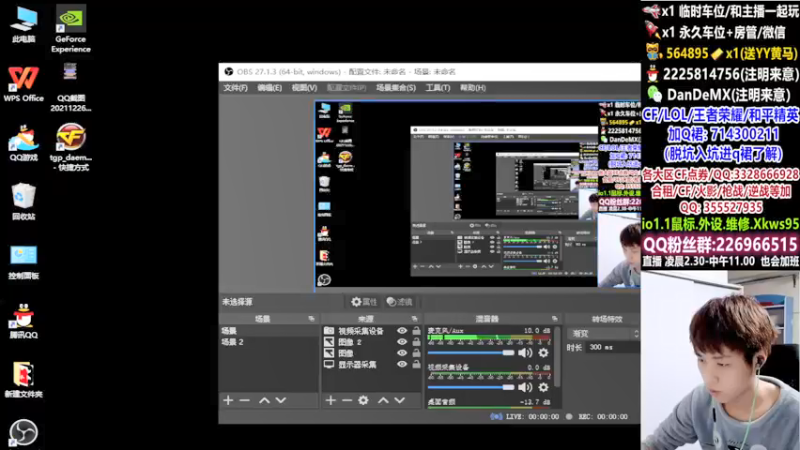Screen dimensions: 800x450
Task: Launch 腾讯QQ from the desktop
Action: point(23,321)
